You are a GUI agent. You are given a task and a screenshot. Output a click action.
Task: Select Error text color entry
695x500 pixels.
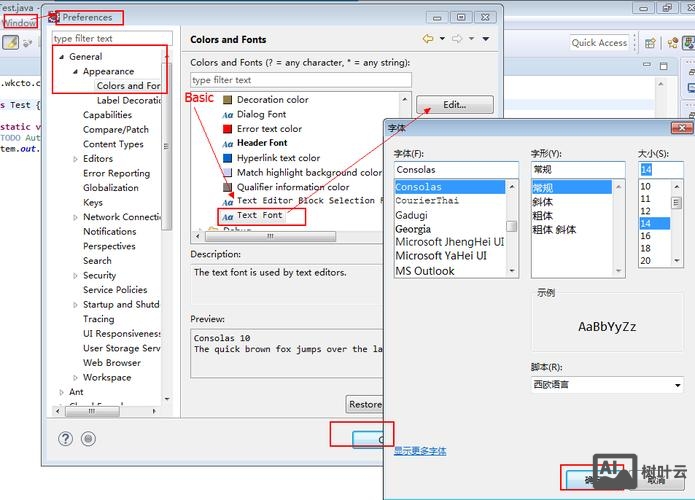pos(269,129)
